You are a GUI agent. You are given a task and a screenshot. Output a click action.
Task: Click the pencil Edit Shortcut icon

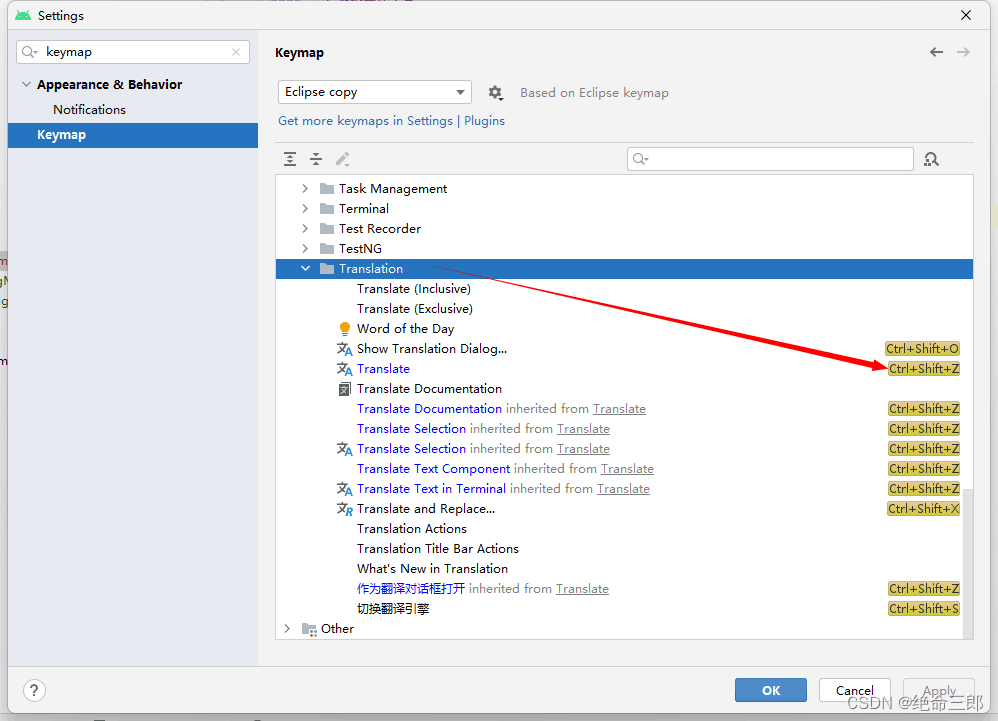(x=342, y=159)
